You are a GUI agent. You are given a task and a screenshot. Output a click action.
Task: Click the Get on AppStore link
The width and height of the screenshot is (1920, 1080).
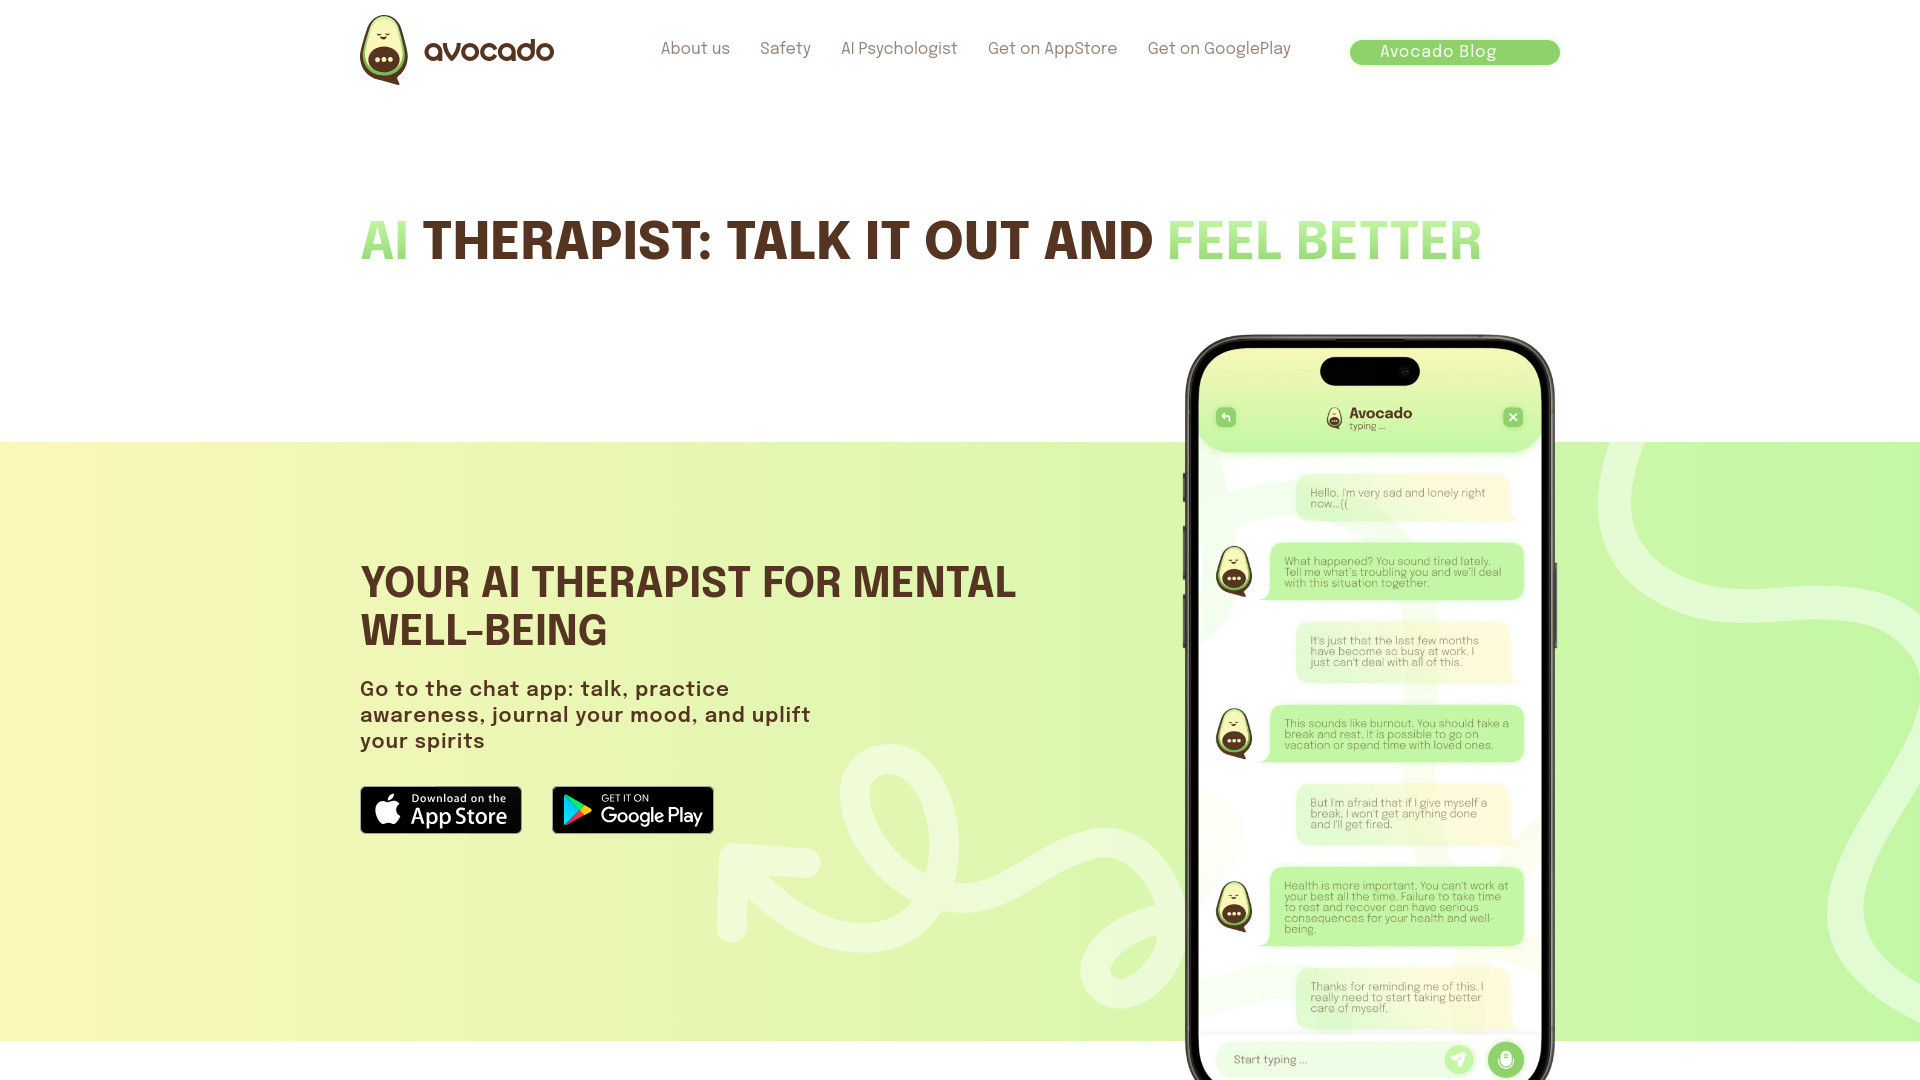(1051, 49)
